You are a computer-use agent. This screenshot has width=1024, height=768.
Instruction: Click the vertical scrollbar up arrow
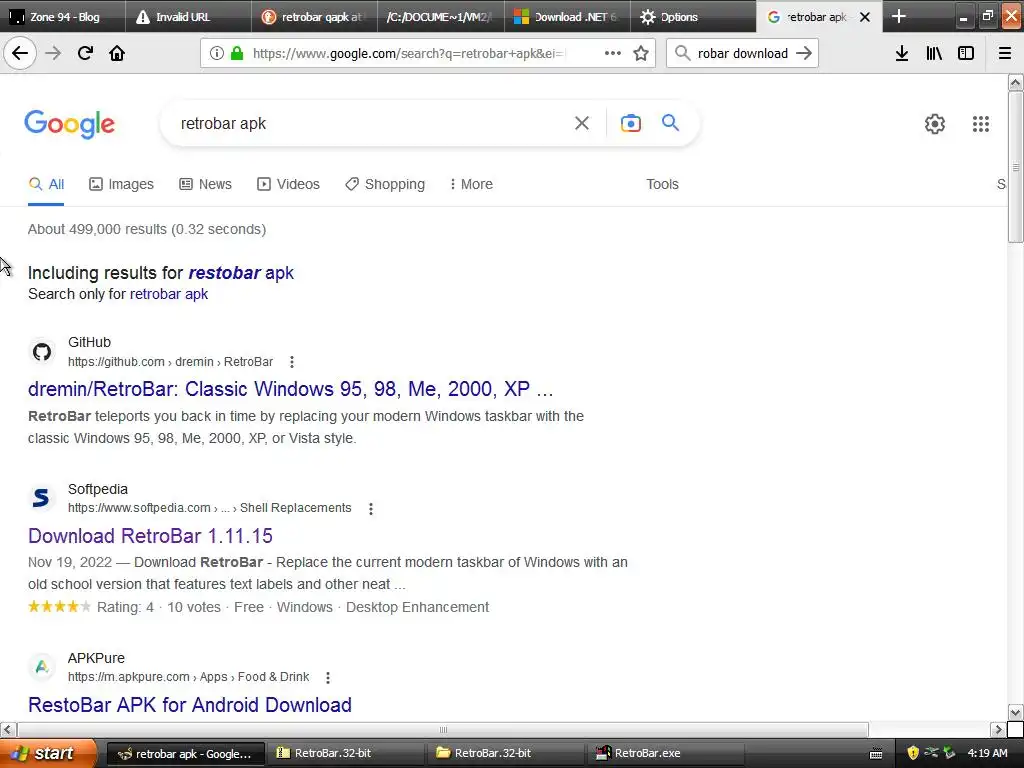coord(1016,82)
